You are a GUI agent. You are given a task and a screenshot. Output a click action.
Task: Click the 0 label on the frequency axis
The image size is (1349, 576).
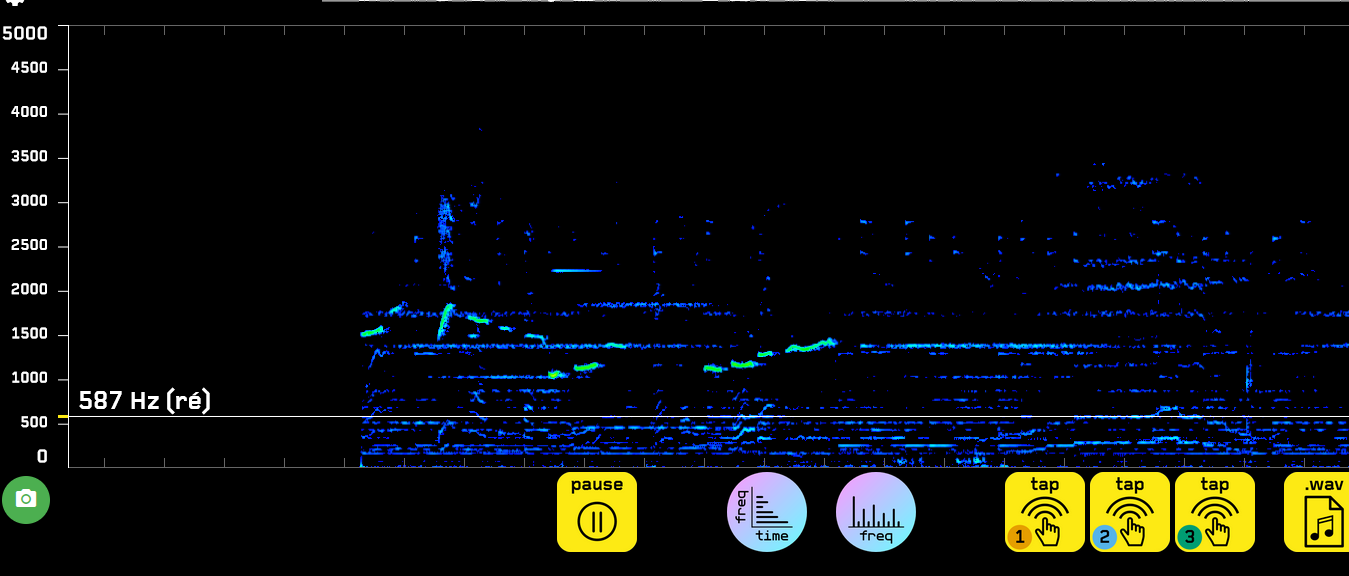coord(42,457)
